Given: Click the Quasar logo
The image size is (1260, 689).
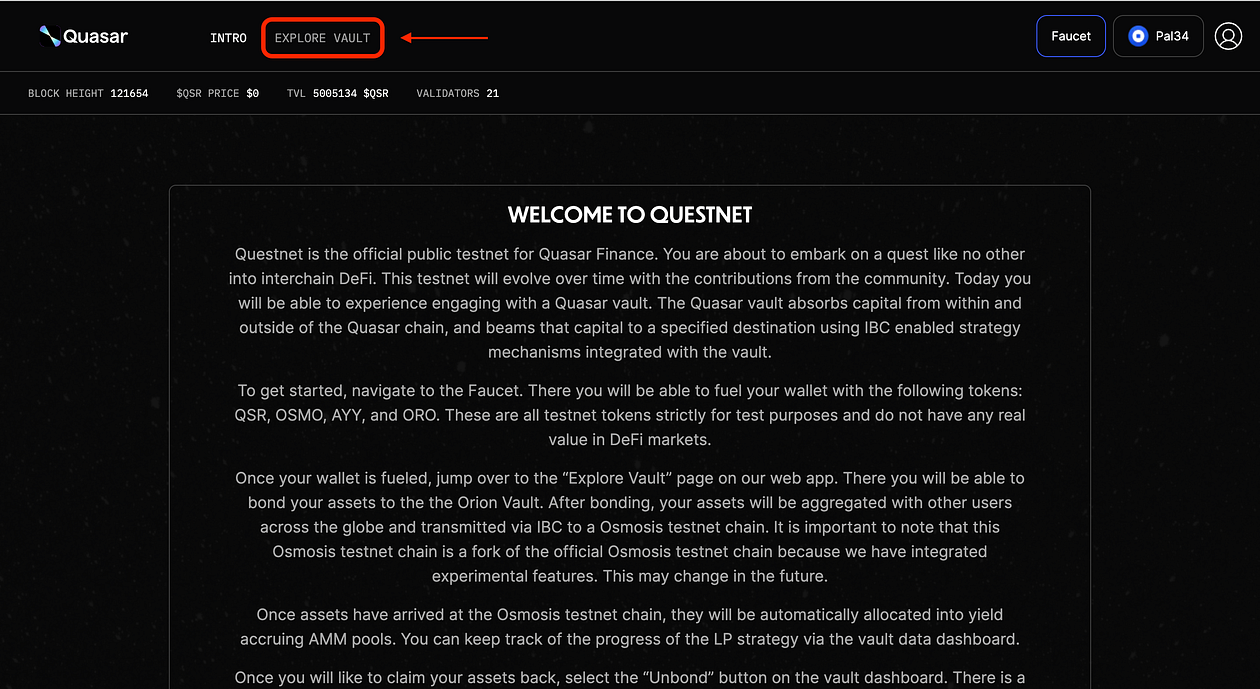Looking at the screenshot, I should [x=84, y=37].
